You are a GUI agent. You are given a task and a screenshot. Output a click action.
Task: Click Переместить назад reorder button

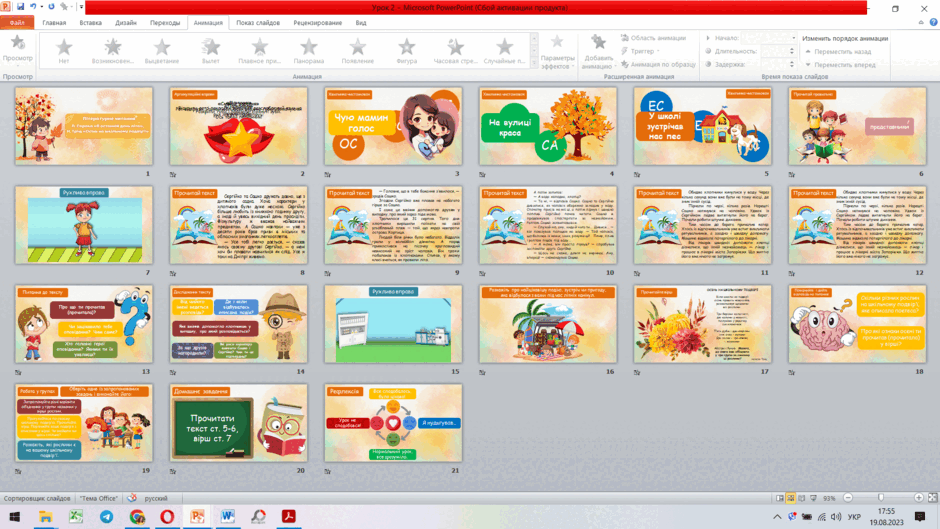click(838, 52)
